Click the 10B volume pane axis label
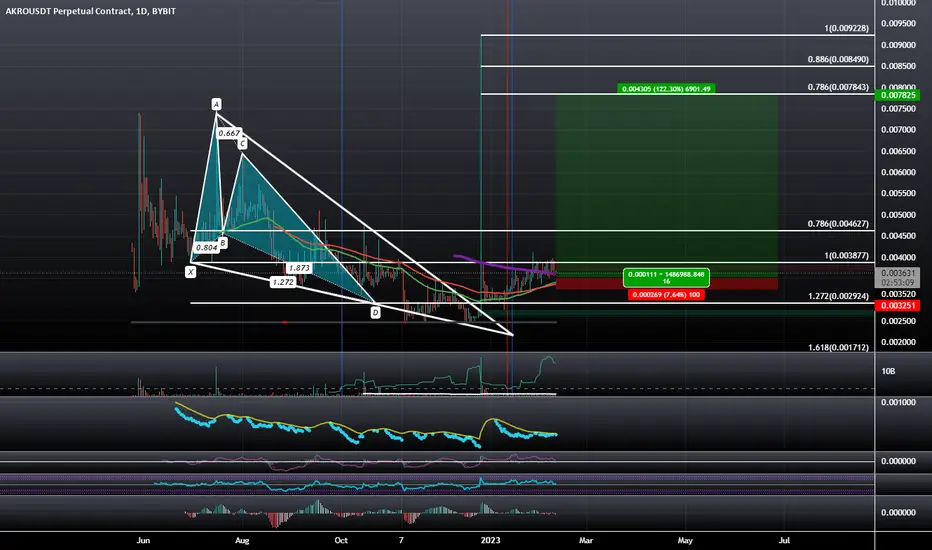Screen dimensions: 932x550 click(x=888, y=371)
